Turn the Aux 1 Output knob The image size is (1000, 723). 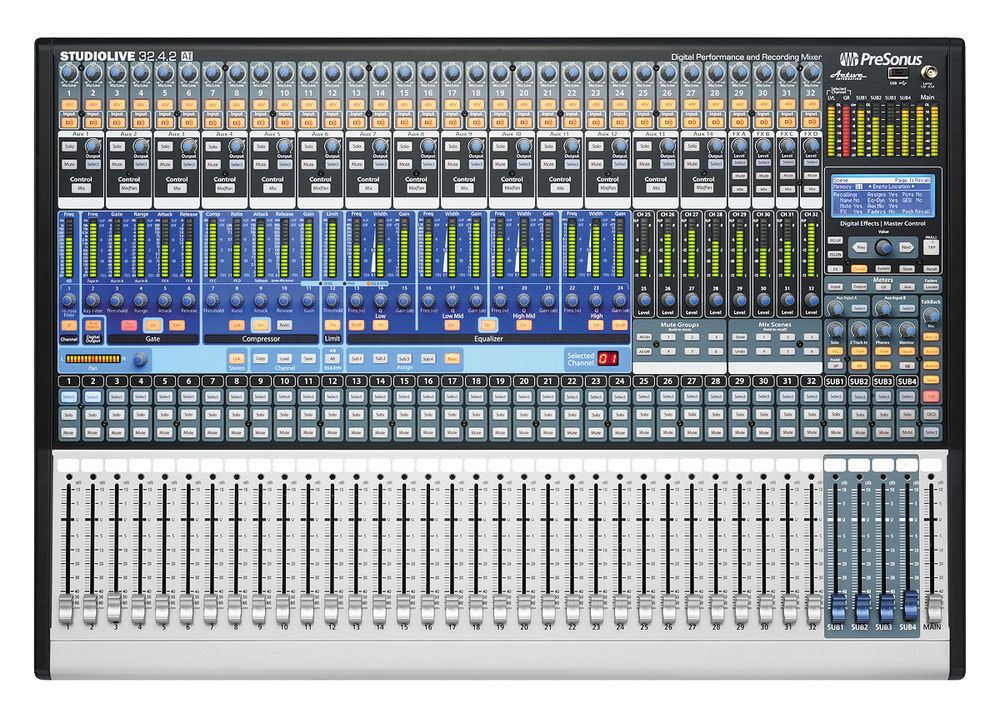93,146
